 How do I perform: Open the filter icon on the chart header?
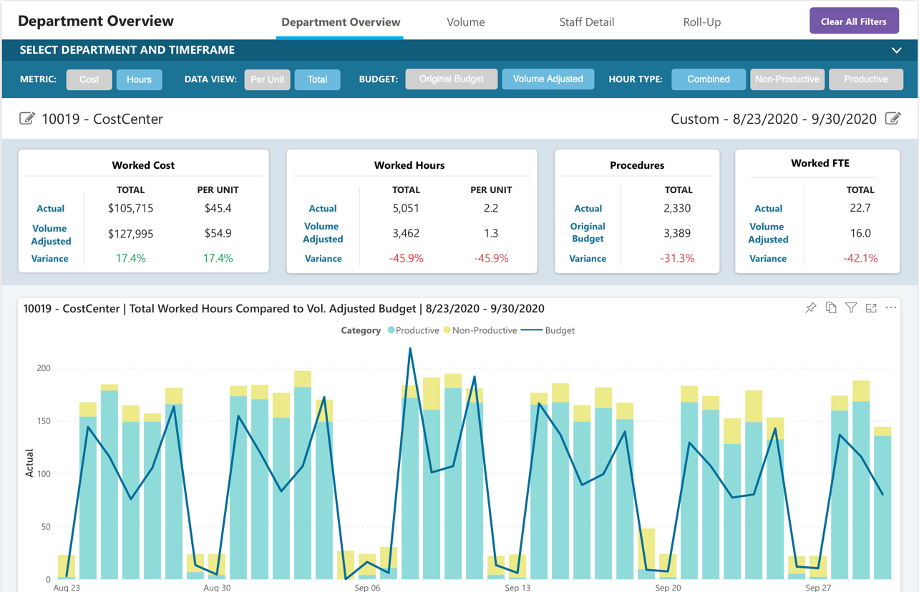(851, 309)
